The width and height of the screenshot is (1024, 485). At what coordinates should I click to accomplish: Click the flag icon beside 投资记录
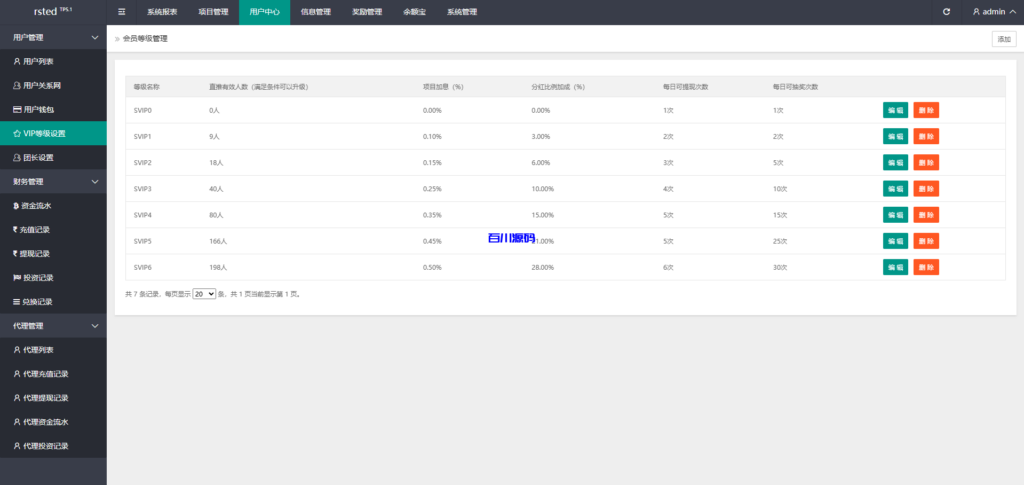(x=17, y=278)
